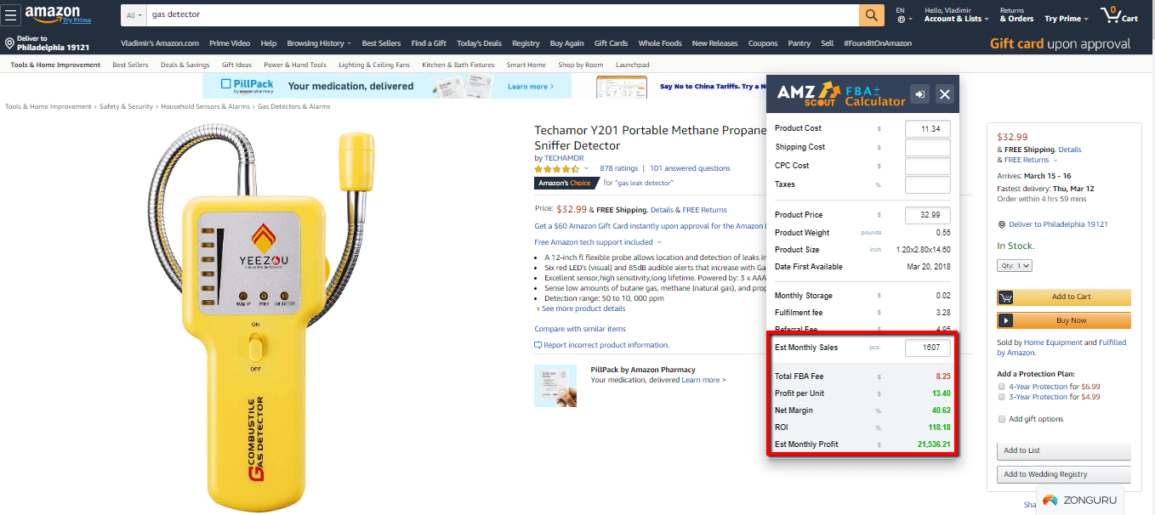Check the 4-Year Protection option
This screenshot has height=515, width=1155.
(1002, 386)
